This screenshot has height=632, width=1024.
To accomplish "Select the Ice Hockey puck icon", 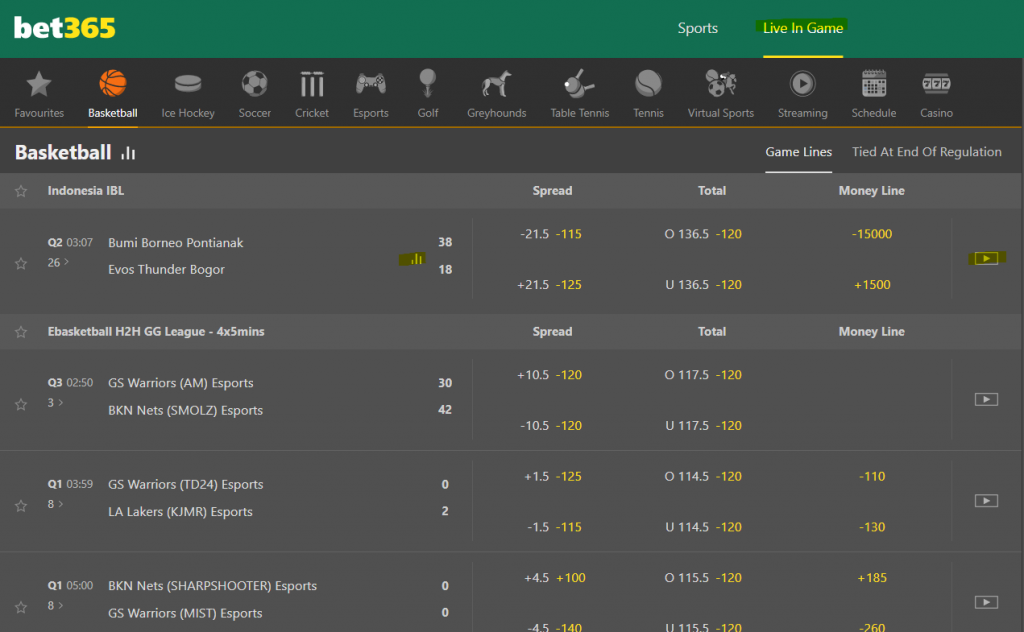I will click(x=188, y=84).
